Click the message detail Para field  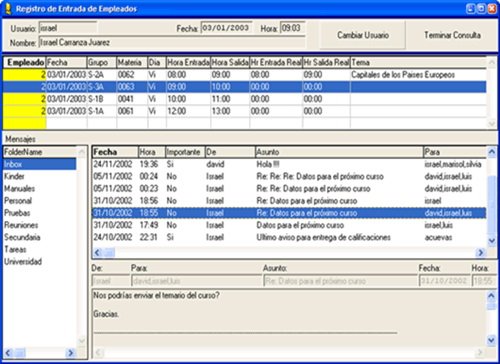[x=196, y=281]
